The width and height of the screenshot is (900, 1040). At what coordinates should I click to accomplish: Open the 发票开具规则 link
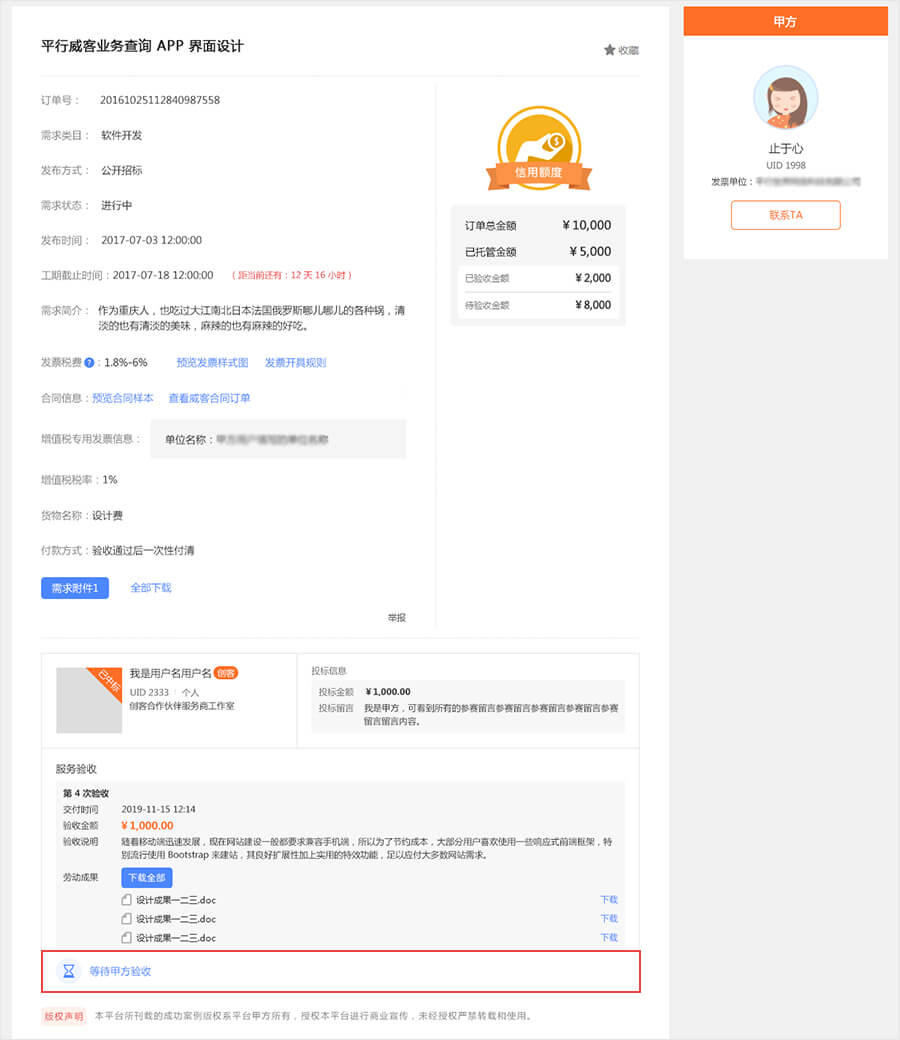click(295, 363)
